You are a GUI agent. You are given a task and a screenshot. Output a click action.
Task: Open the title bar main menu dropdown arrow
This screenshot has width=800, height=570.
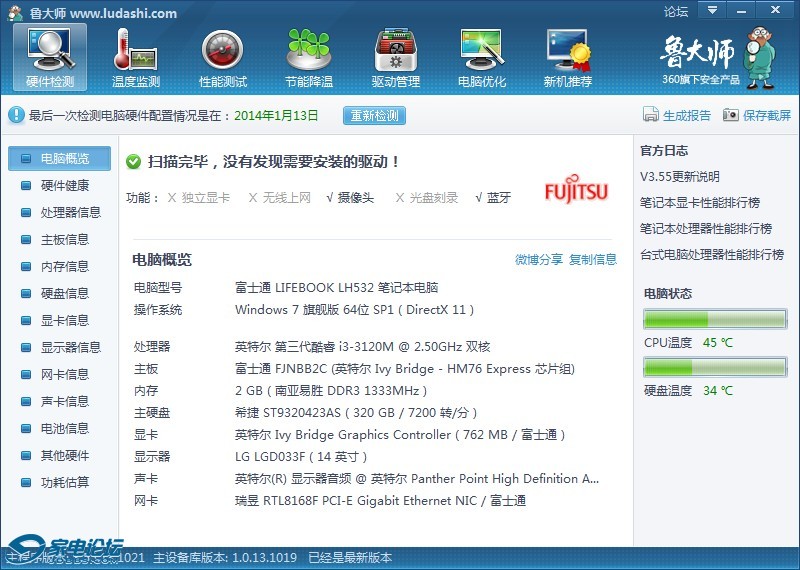coord(710,11)
